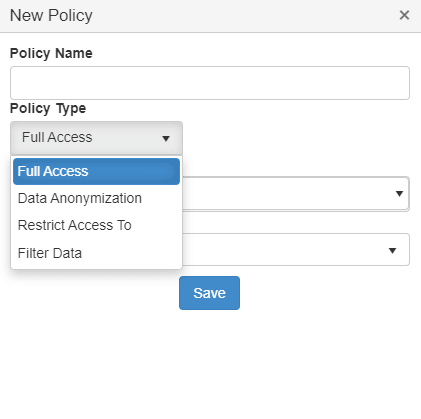421x419 pixels.
Task: Click the Full Access text in the collapsed selector
Action: coord(57,137)
